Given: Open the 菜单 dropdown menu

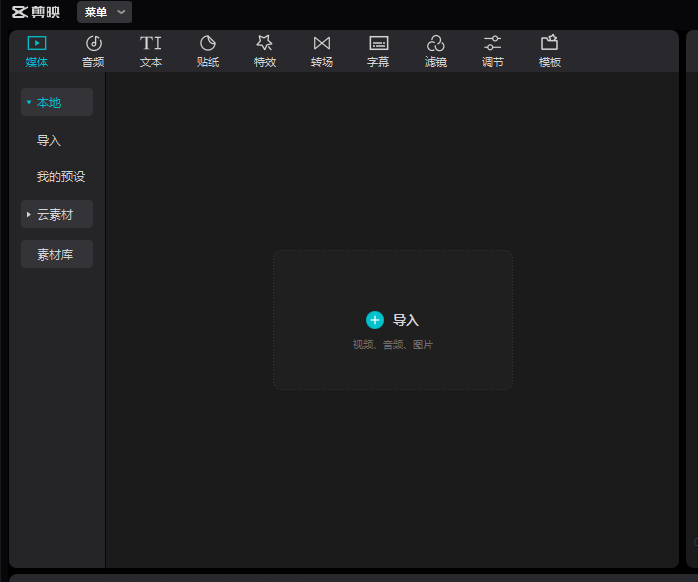Looking at the screenshot, I should click(x=104, y=12).
